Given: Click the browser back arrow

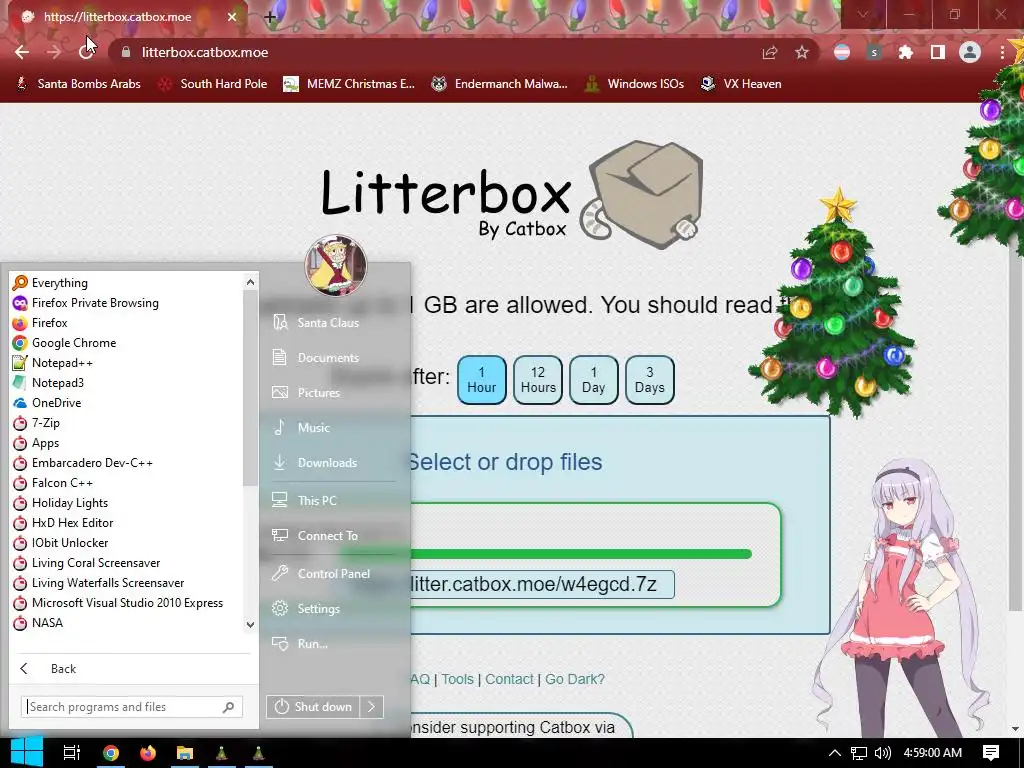Looking at the screenshot, I should coord(22,52).
